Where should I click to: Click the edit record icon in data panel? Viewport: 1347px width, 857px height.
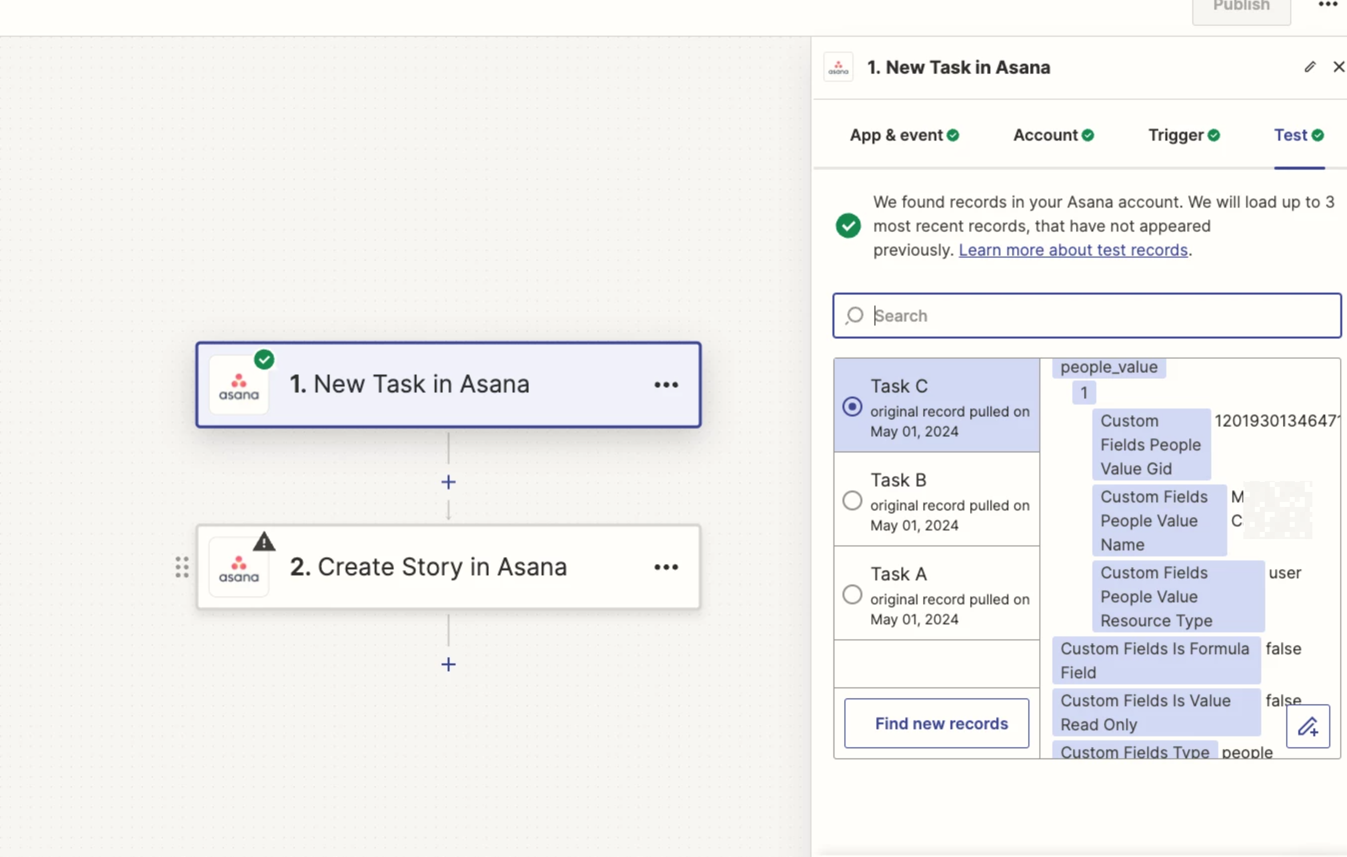pyautogui.click(x=1307, y=727)
